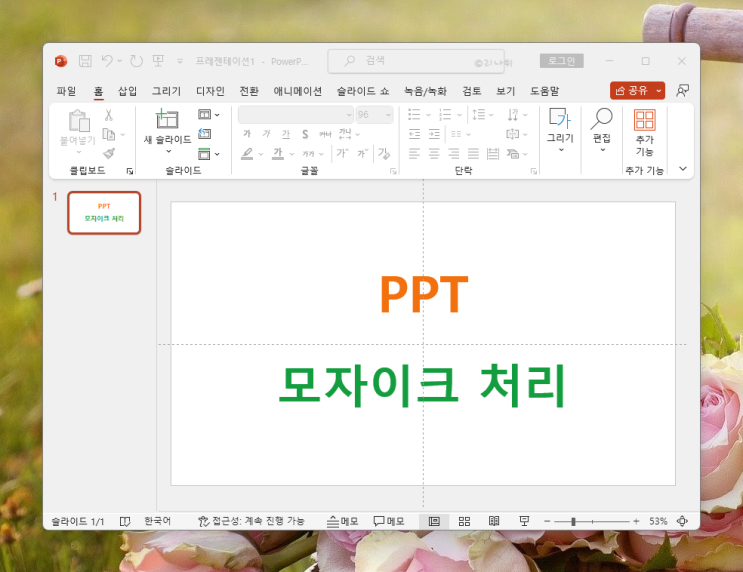Decrease list indent level
Image resolution: width=743 pixels, height=572 pixels.
[x=415, y=134]
